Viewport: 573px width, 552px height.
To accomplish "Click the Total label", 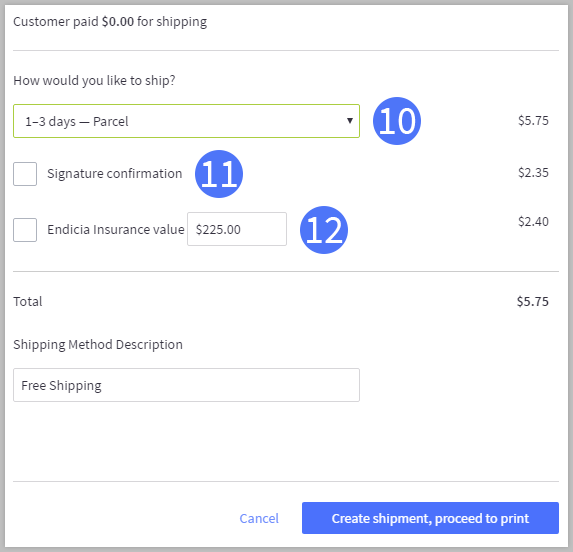I will (28, 301).
